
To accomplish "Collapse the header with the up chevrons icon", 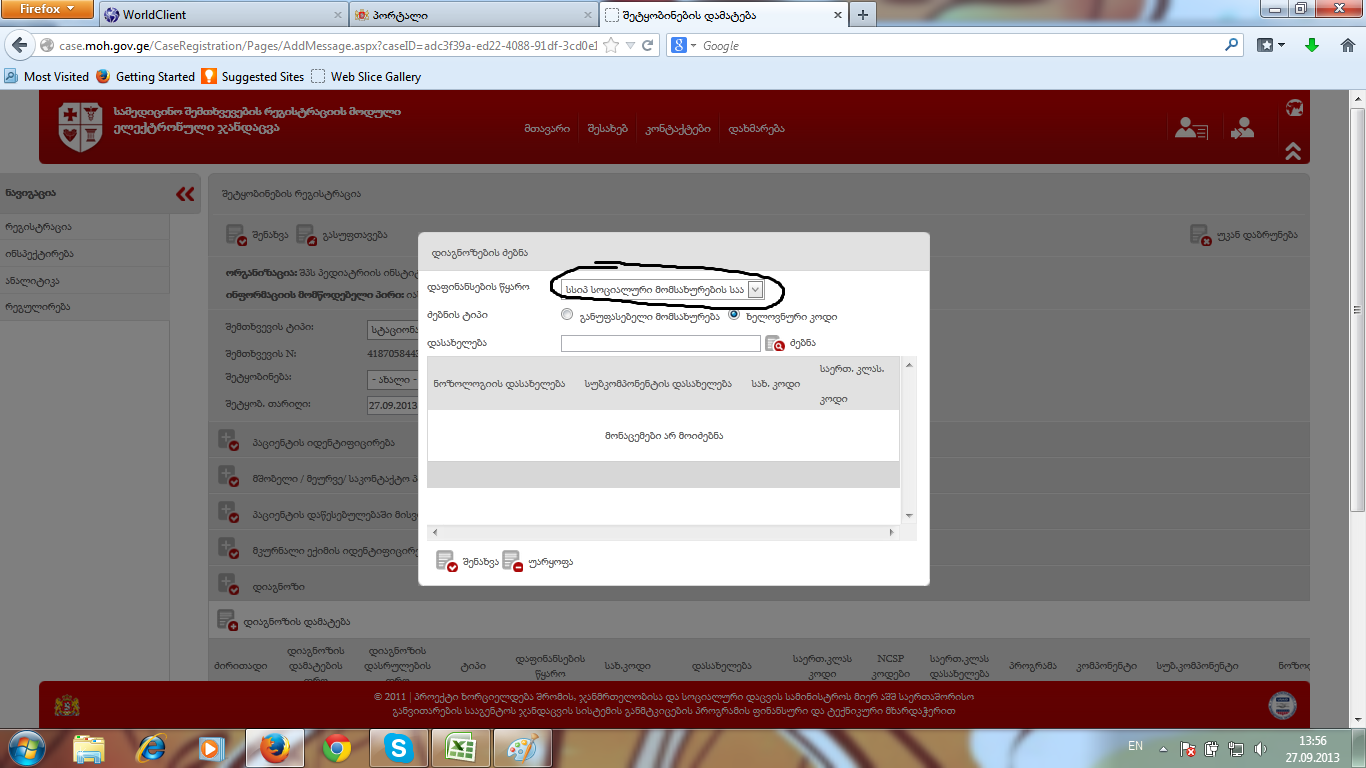I will (x=1293, y=151).
